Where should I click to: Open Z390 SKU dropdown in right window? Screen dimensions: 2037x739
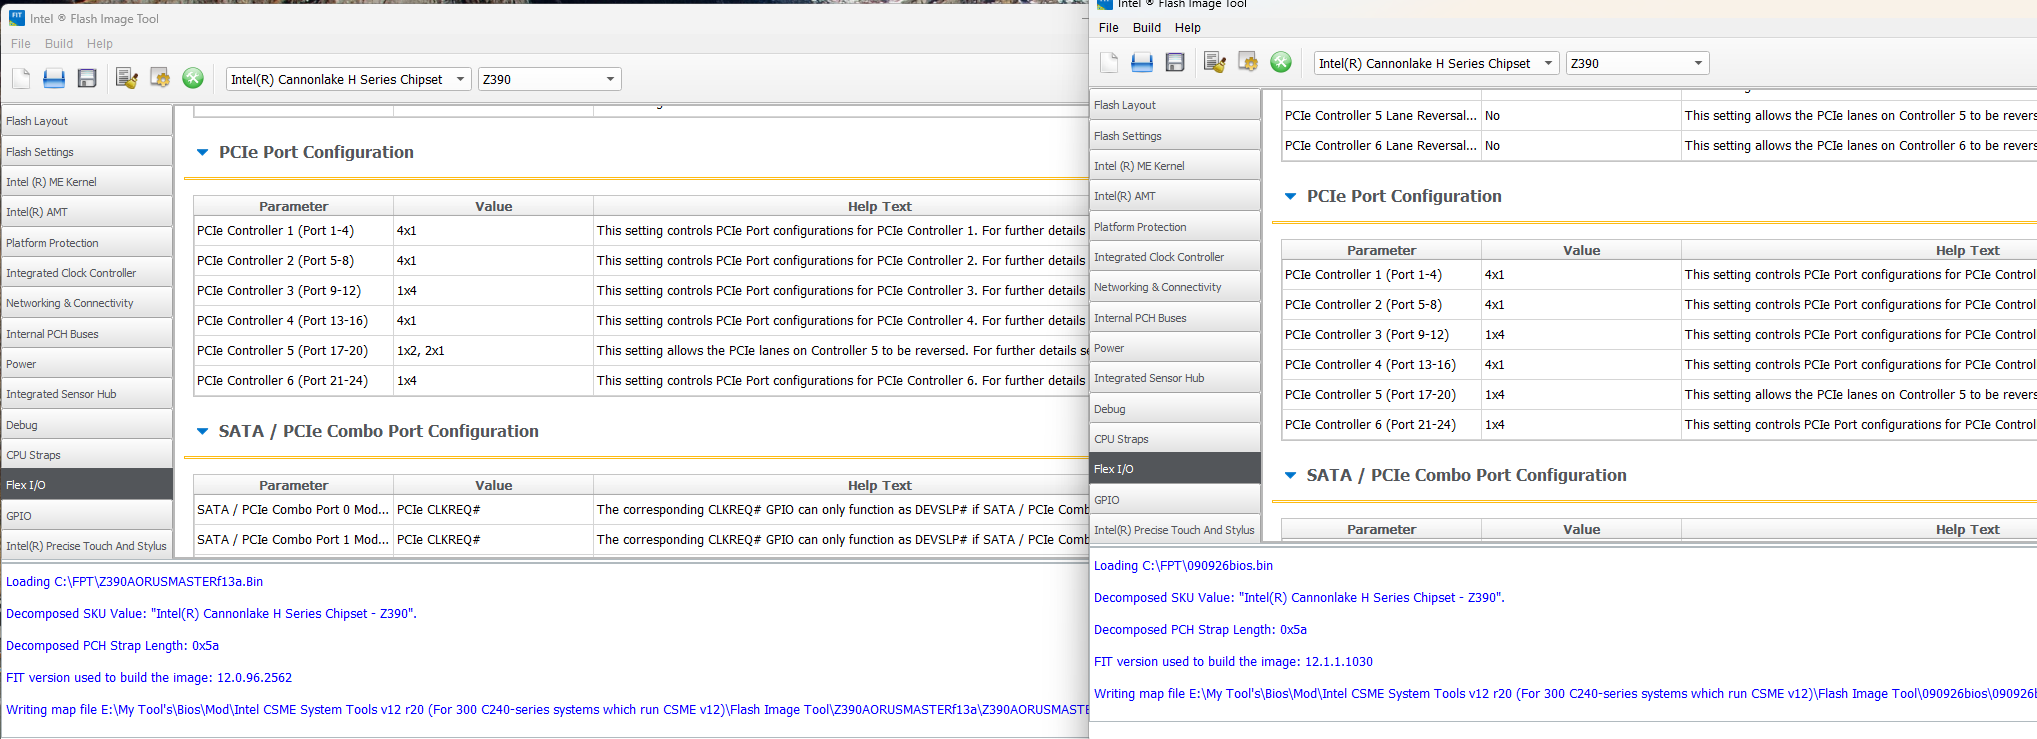click(x=1637, y=63)
